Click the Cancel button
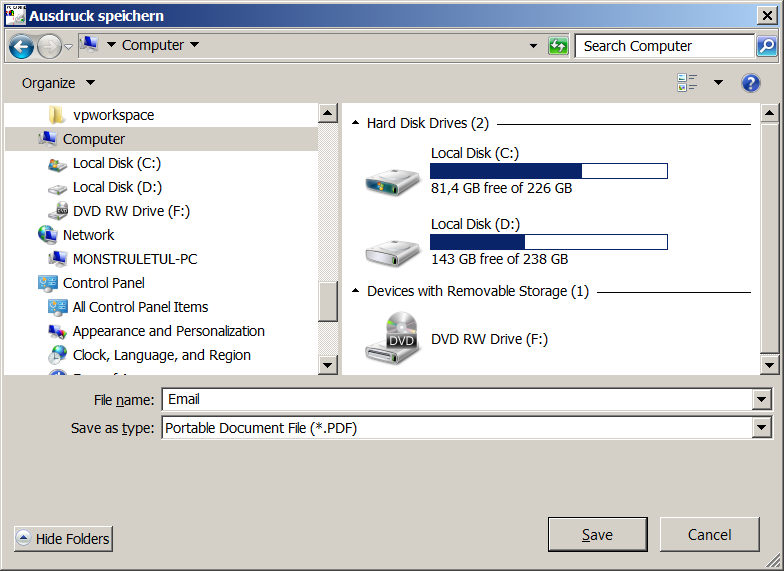 pos(709,535)
